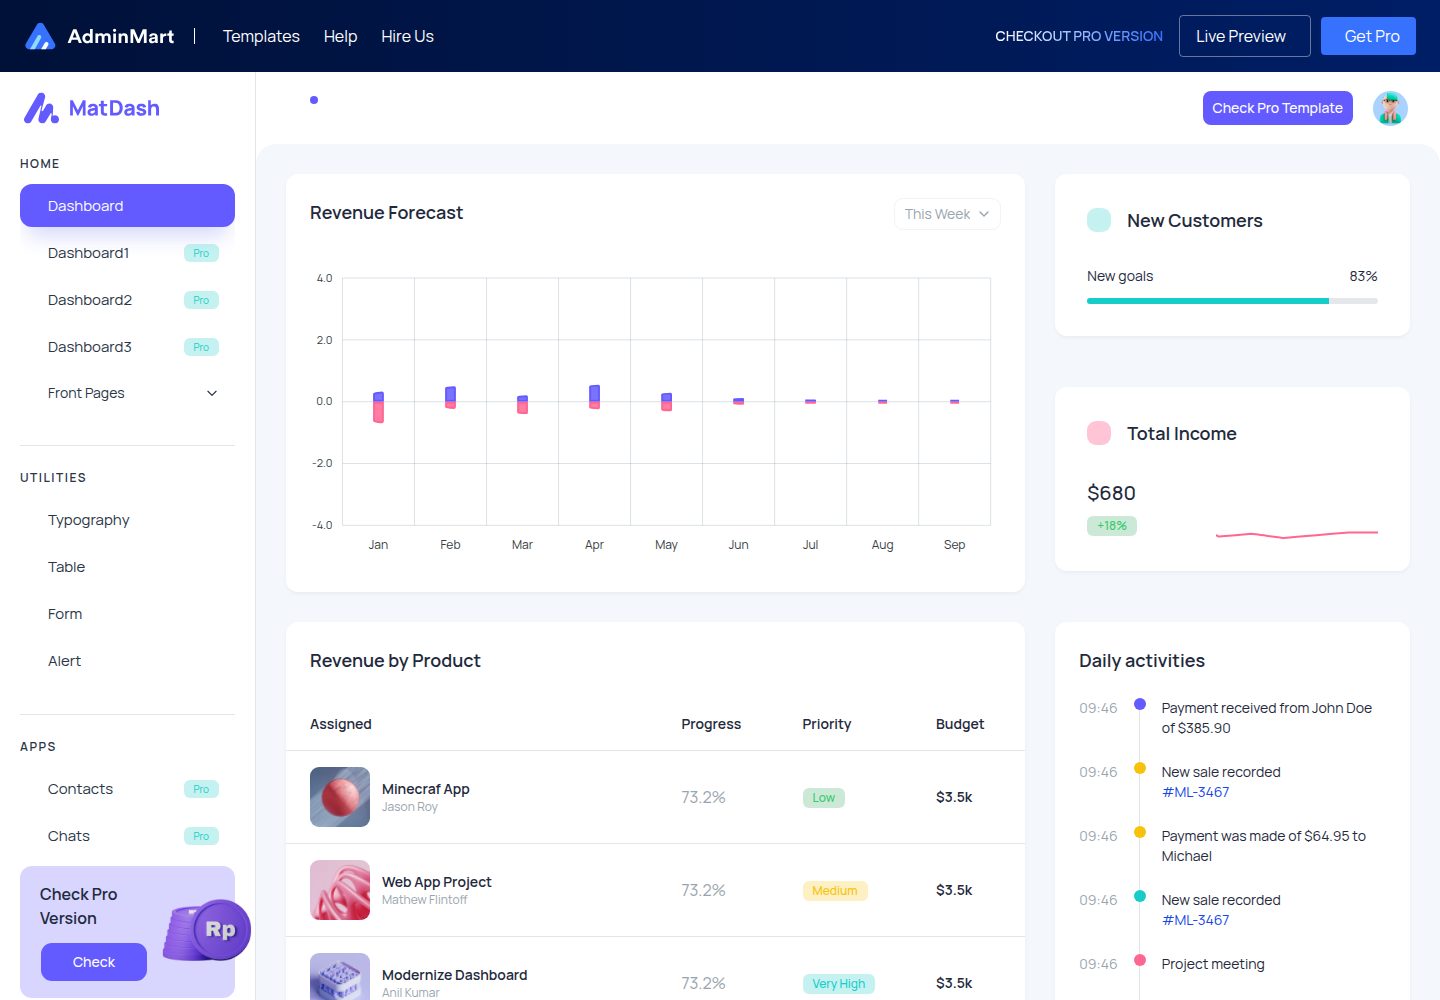Open Chats in Apps section
The image size is (1440, 1000).
point(127,836)
